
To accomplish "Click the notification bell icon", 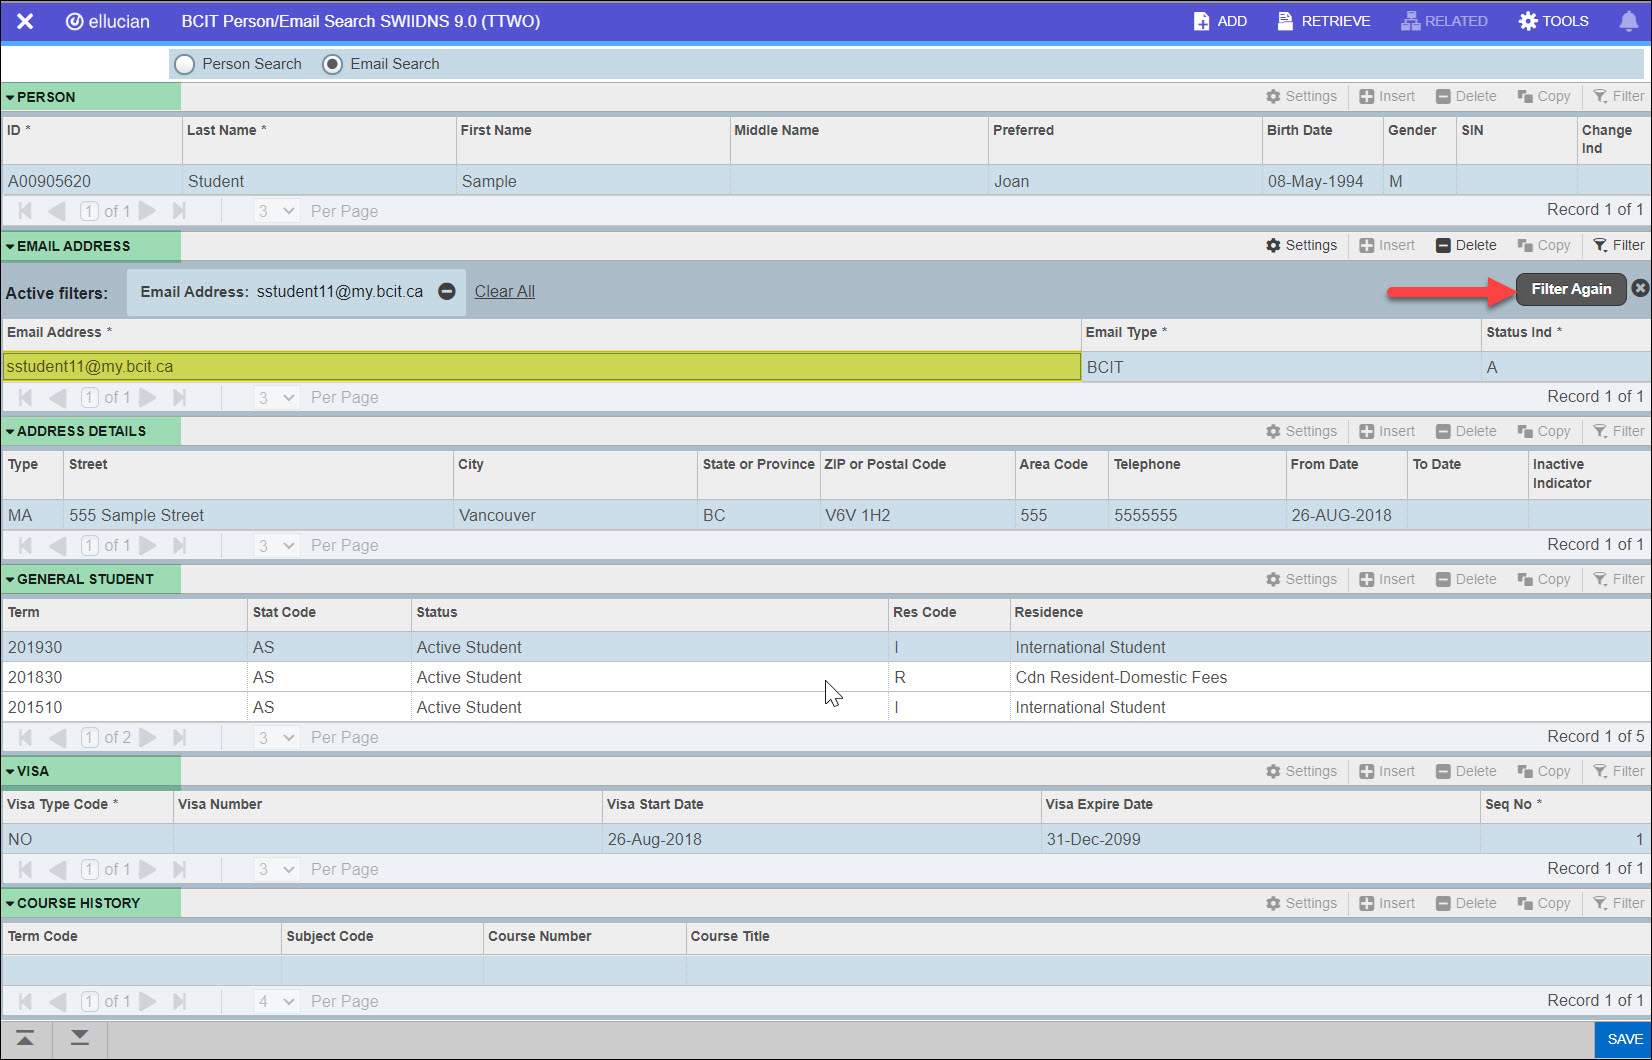I will point(1628,21).
